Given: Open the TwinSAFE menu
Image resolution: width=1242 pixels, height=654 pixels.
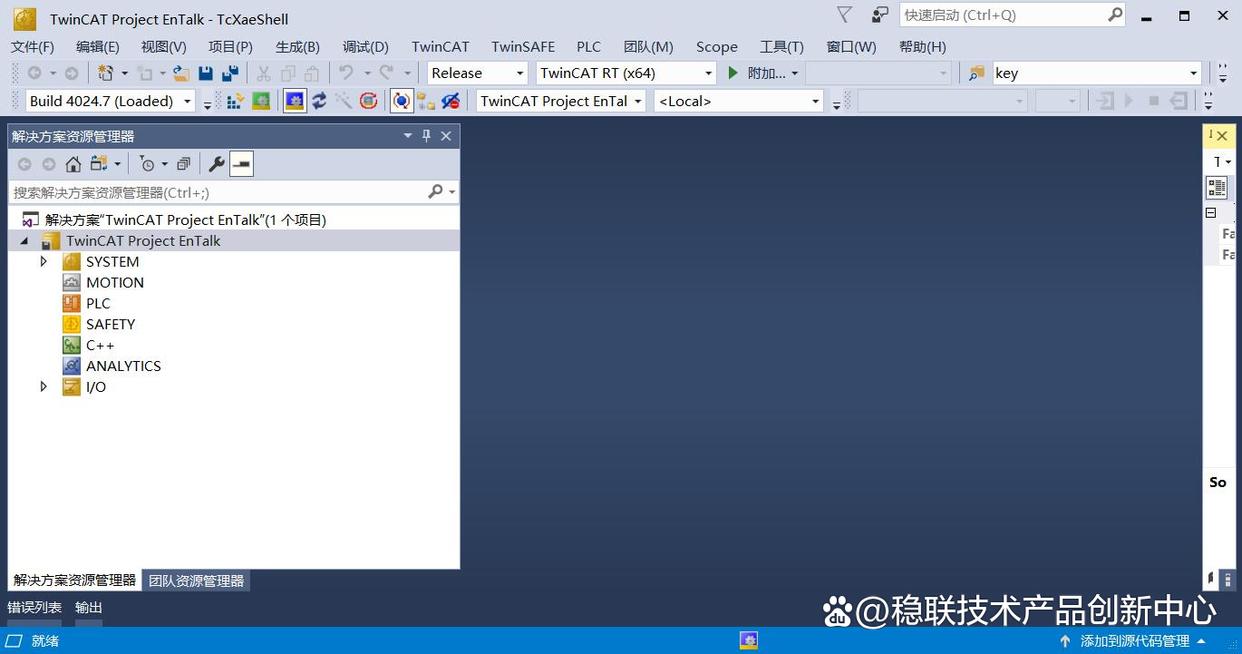Looking at the screenshot, I should pyautogui.click(x=523, y=47).
